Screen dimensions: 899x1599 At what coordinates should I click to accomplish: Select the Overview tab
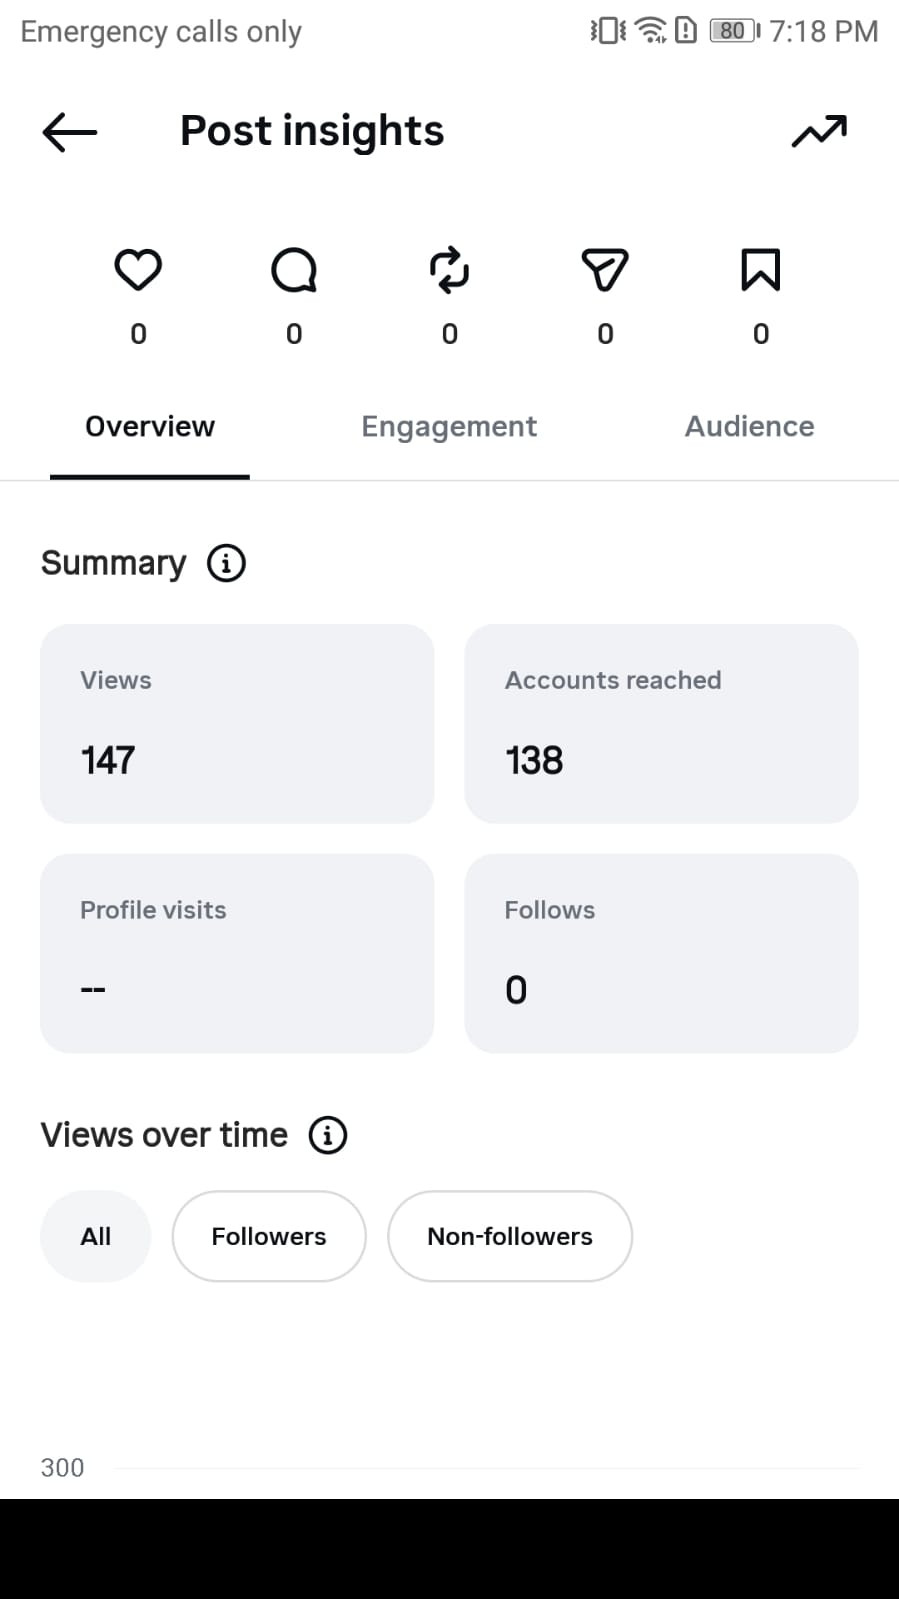[x=150, y=427]
